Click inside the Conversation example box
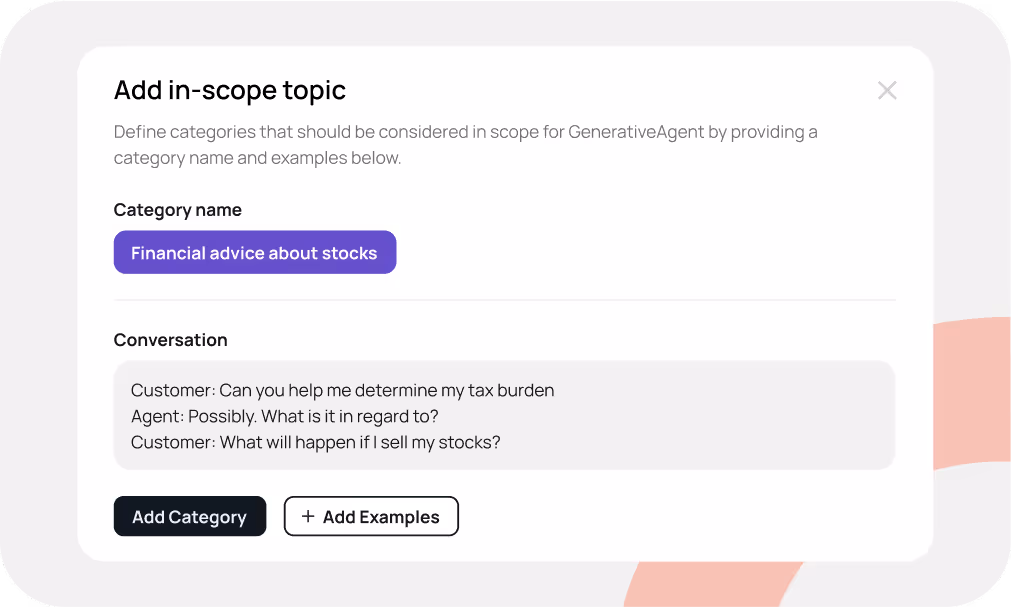The image size is (1011, 607). coord(504,415)
